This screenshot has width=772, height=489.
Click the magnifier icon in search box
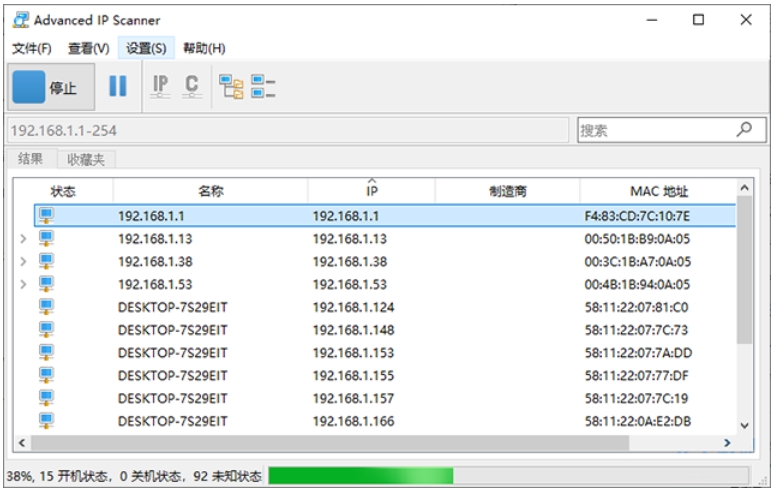[744, 130]
